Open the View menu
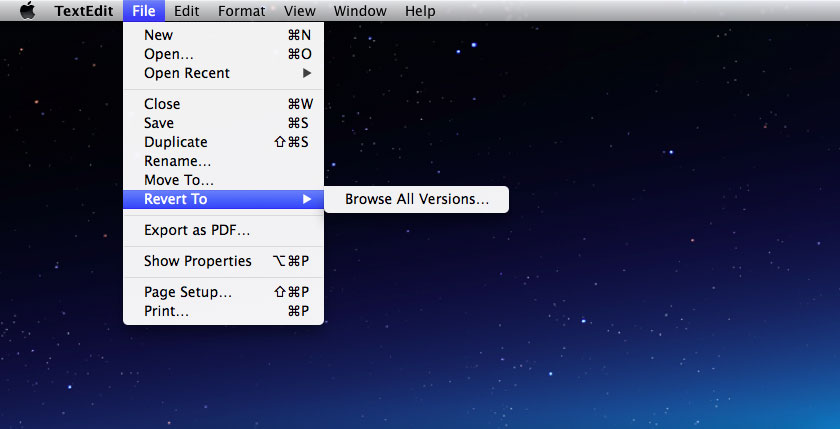 [x=299, y=11]
